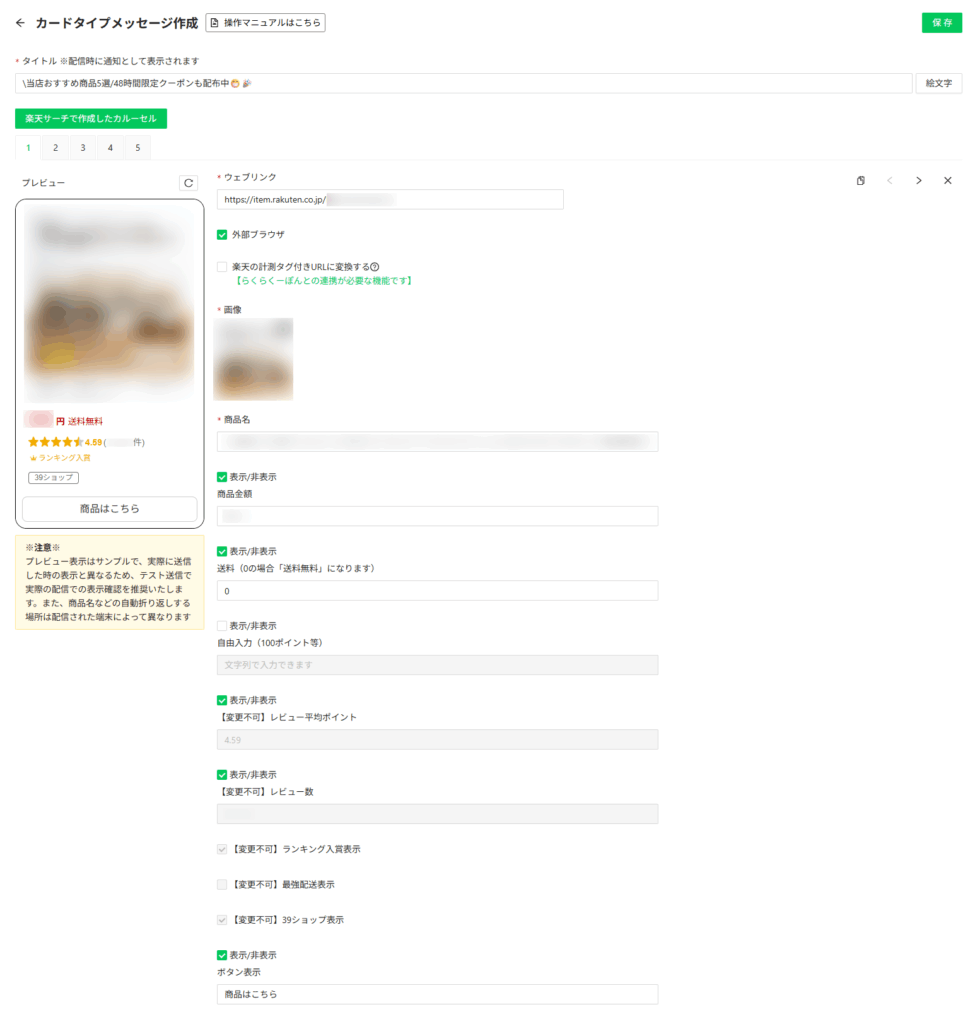Delete this card with the X icon
This screenshot has width=975, height=1024.
[948, 180]
